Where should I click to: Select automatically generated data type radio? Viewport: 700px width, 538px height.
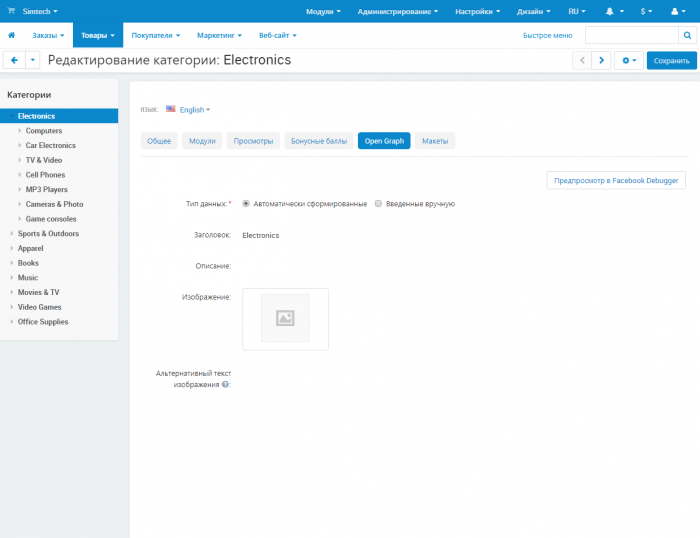[246, 204]
